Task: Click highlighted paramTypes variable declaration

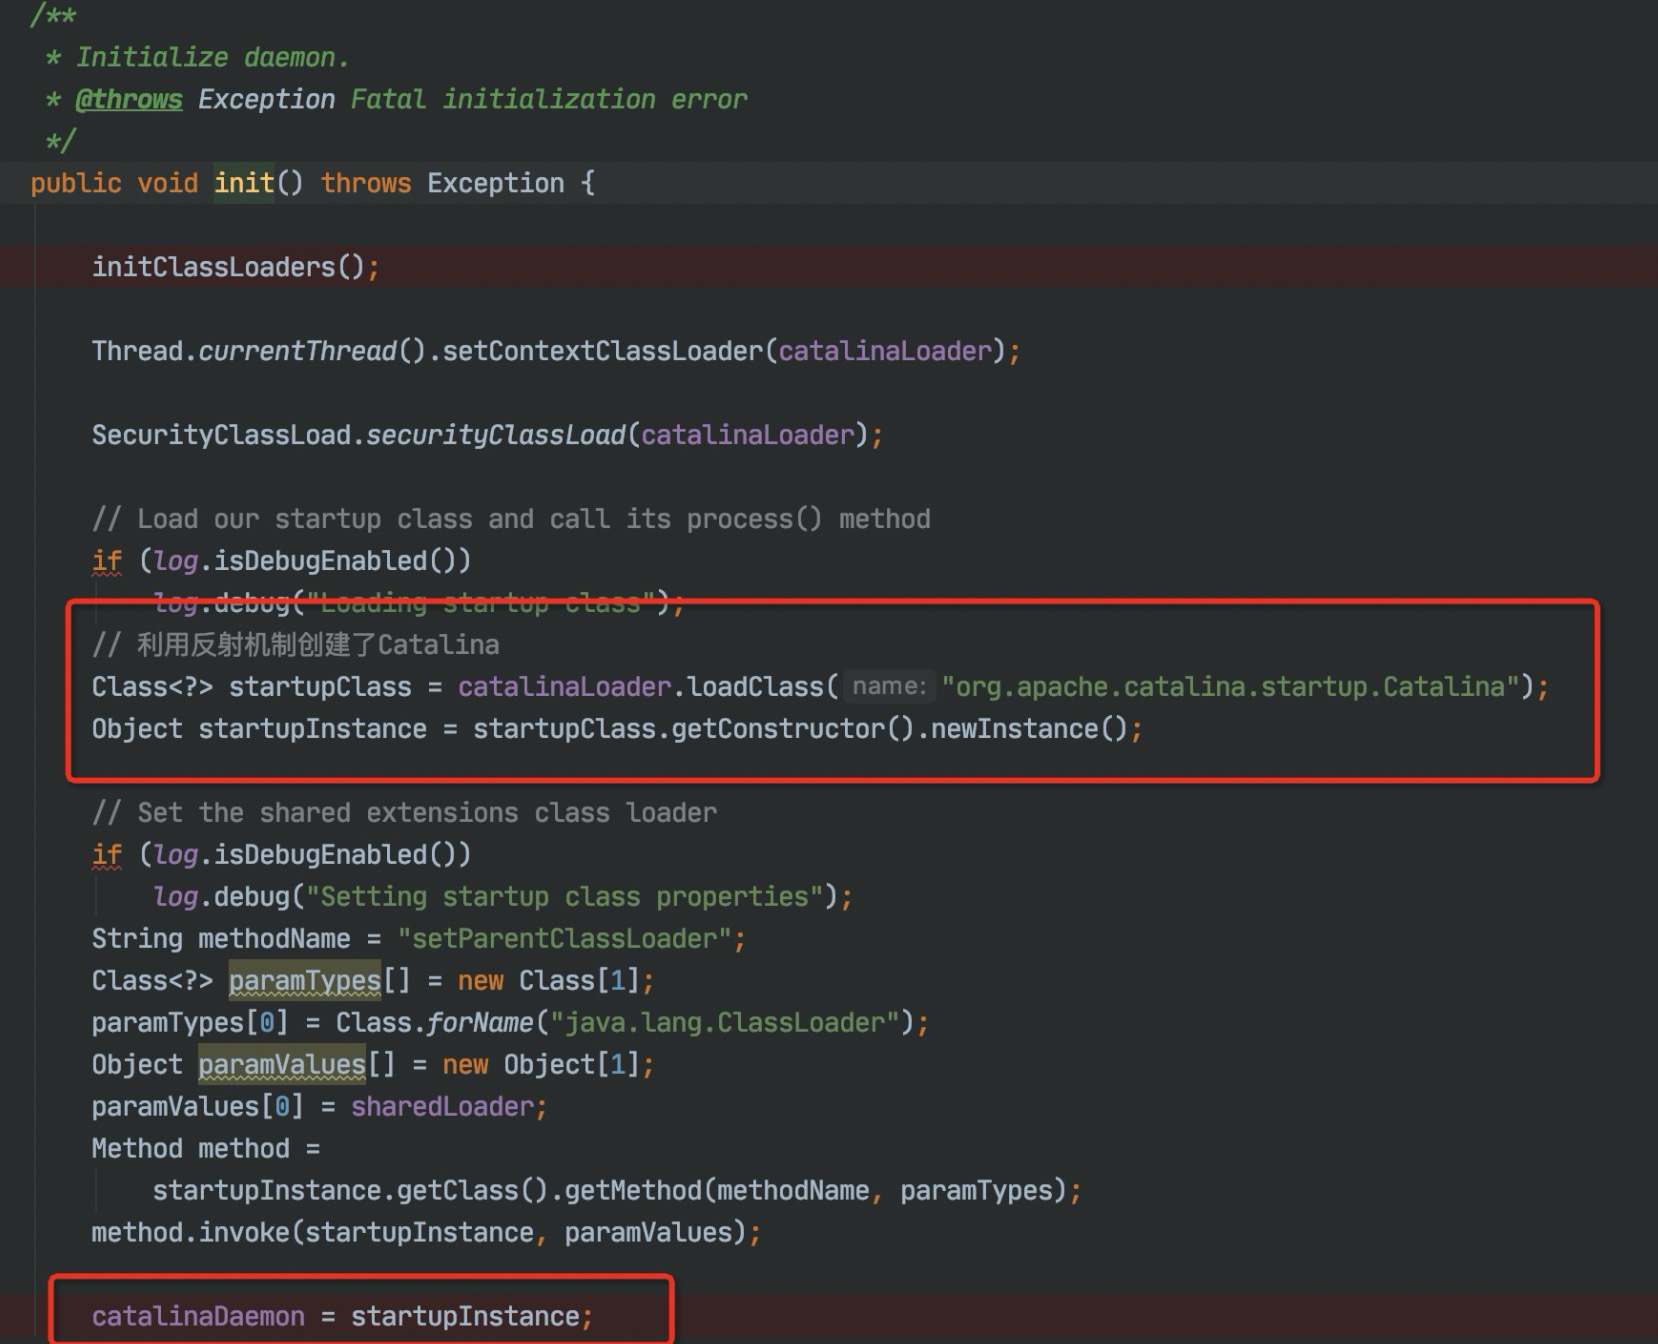Action: click(305, 981)
